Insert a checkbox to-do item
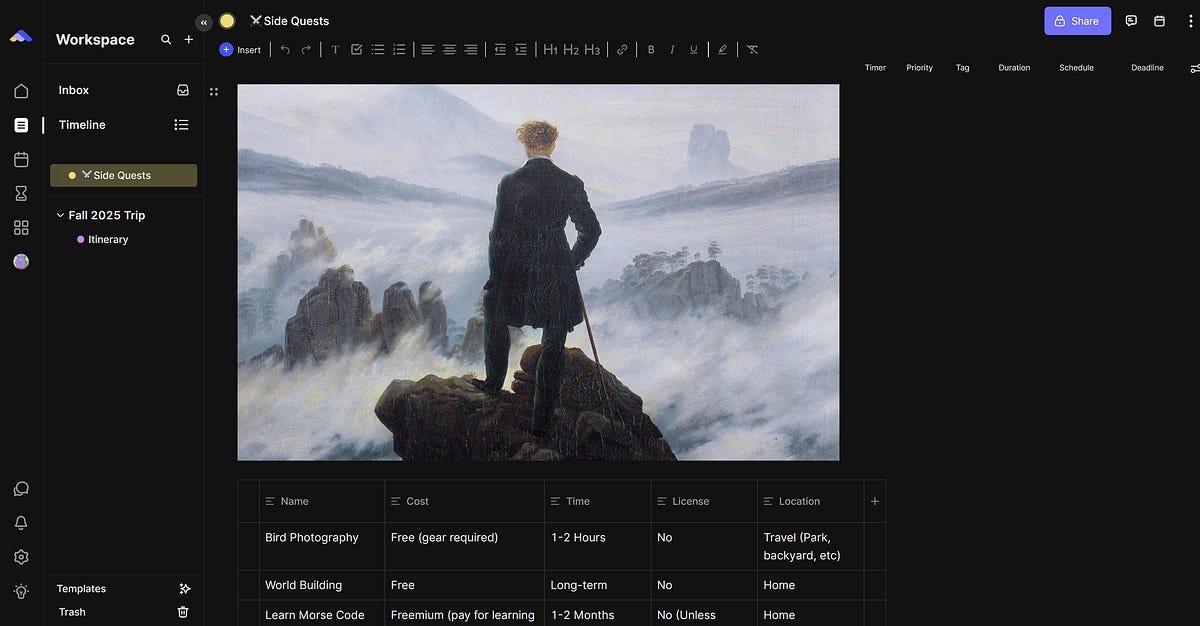The image size is (1200, 626). tap(356, 50)
